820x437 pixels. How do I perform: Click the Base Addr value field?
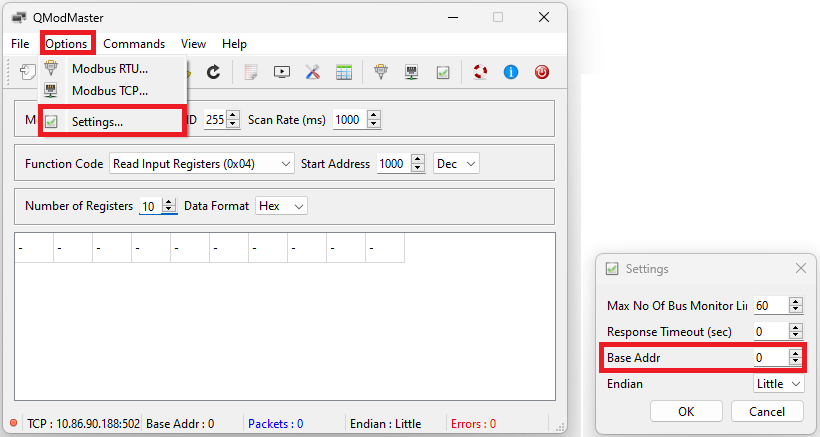pos(771,357)
